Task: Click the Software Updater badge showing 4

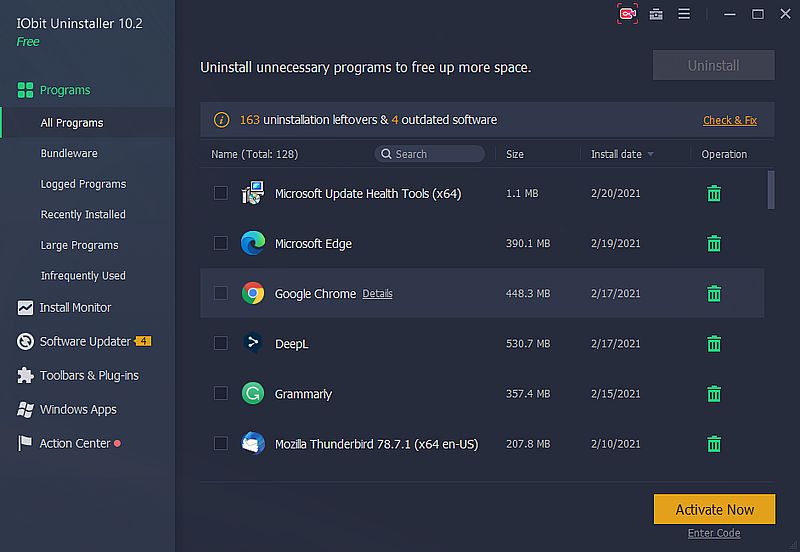Action: coord(142,341)
